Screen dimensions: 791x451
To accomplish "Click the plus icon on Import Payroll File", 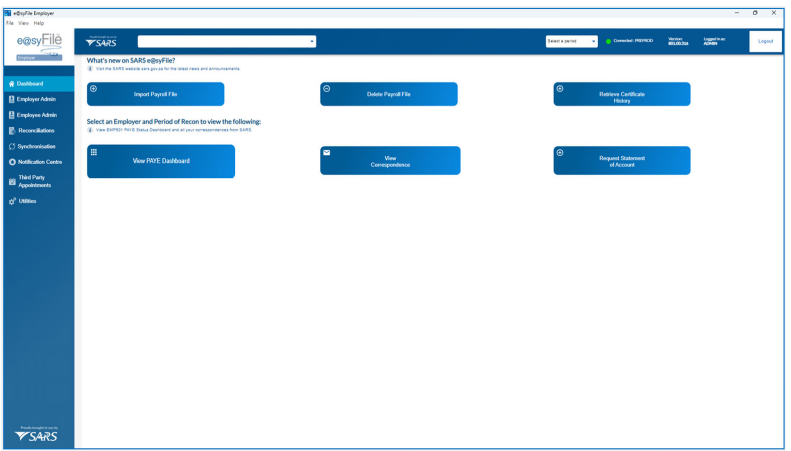I will pyautogui.click(x=94, y=88).
